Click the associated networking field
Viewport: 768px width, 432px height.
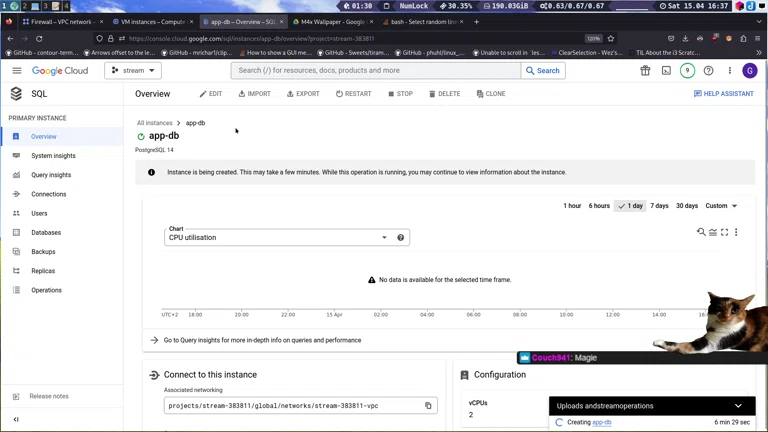click(x=301, y=406)
